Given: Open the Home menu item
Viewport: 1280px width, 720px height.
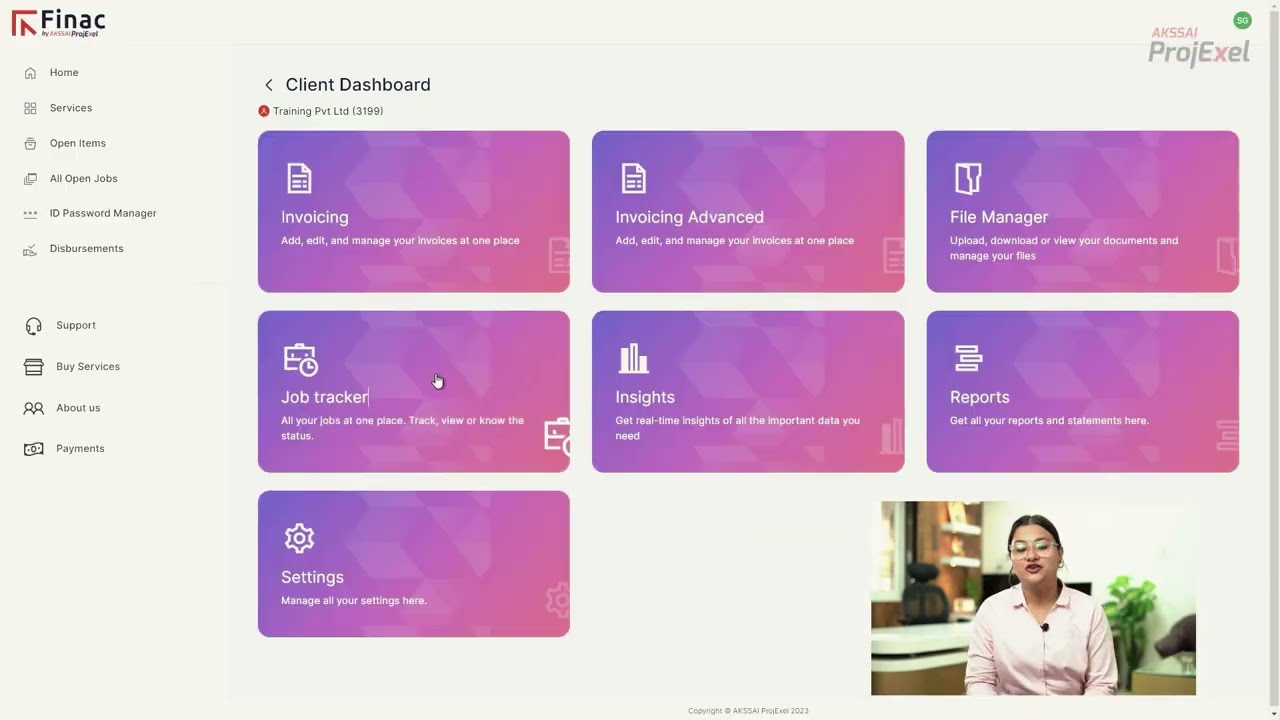Looking at the screenshot, I should 64,73.
